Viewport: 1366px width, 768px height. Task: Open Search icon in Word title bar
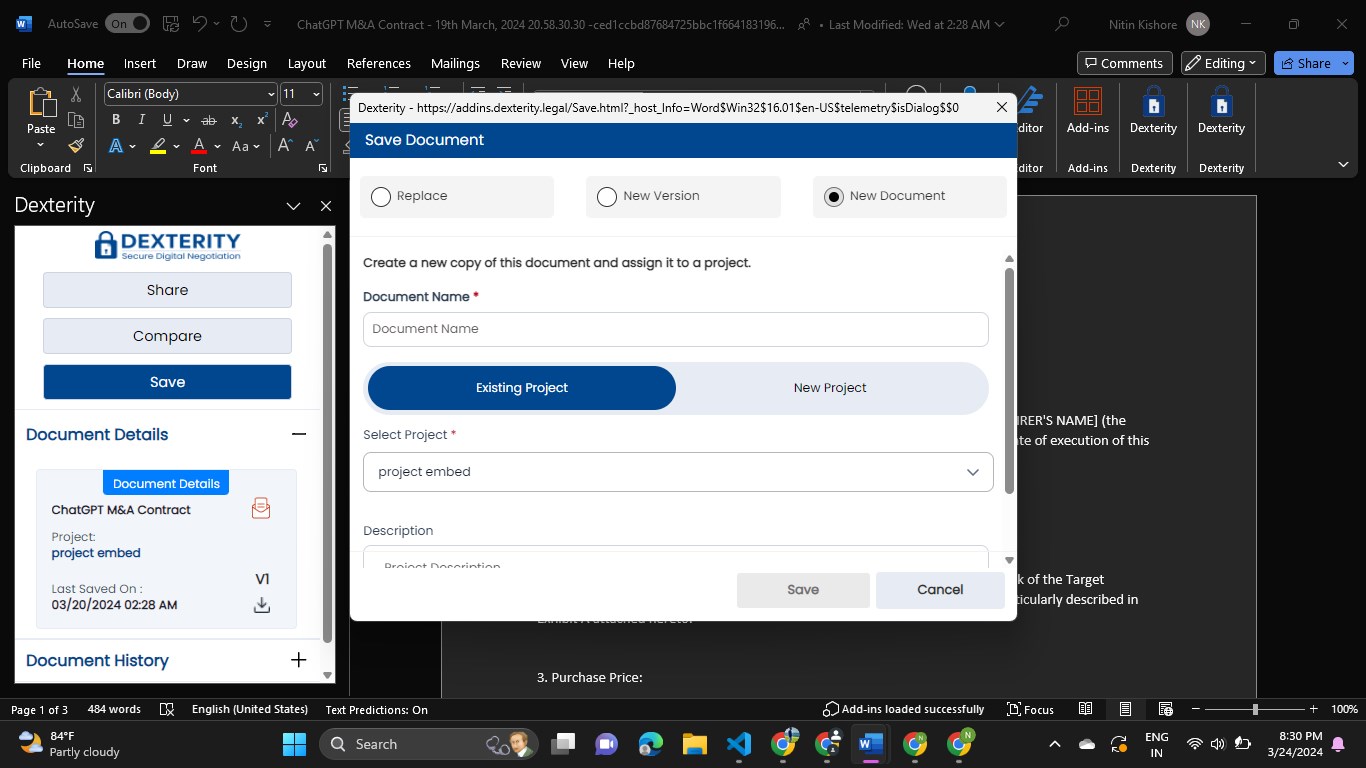coord(1062,24)
